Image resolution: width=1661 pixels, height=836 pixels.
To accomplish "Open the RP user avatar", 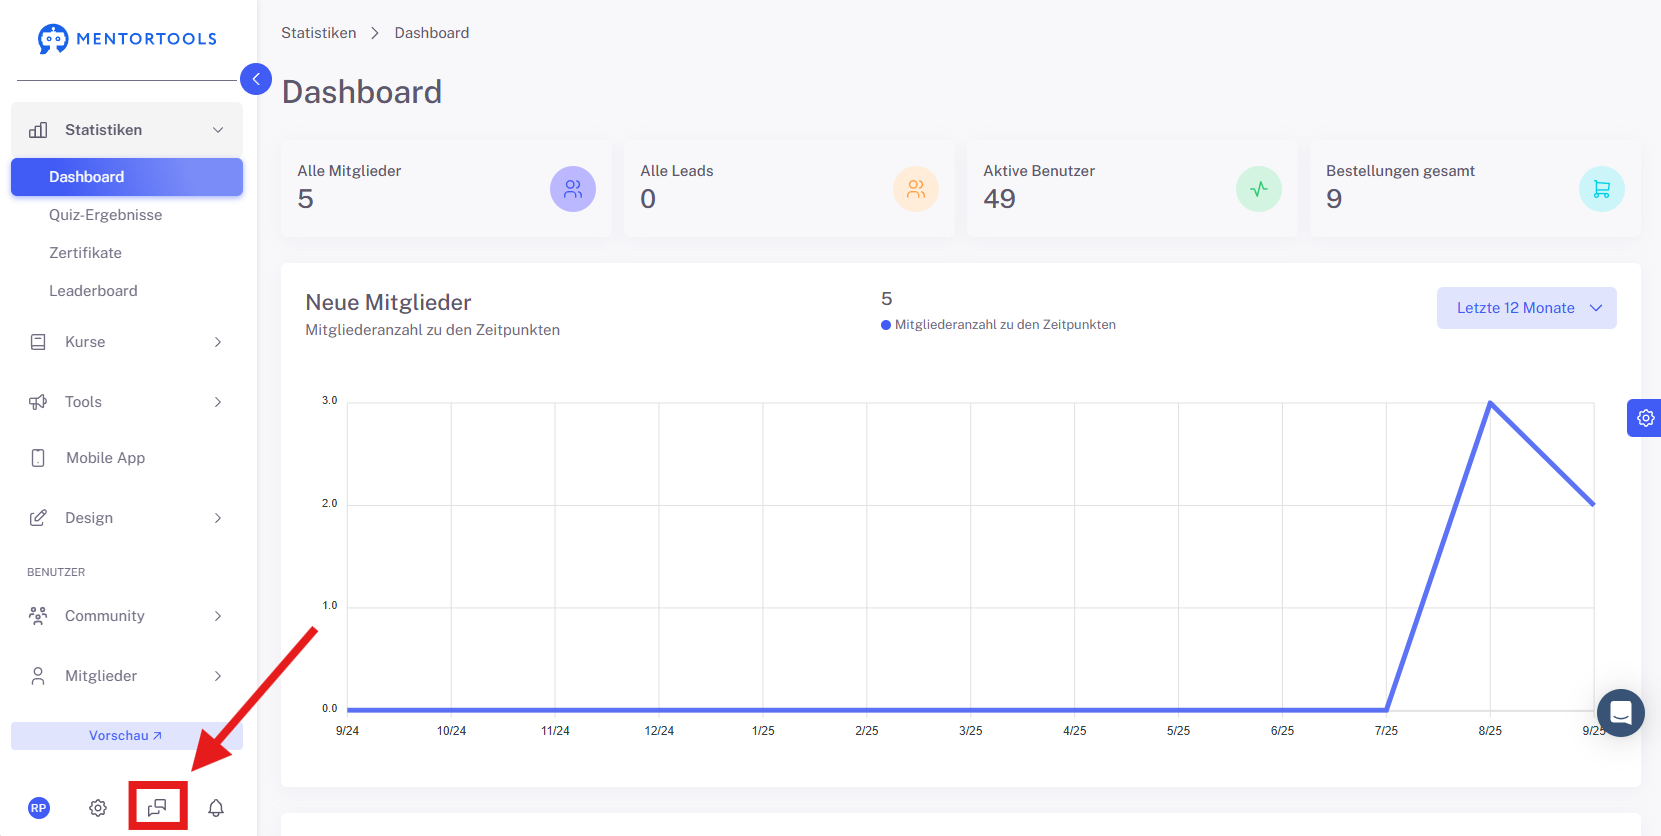I will (39, 808).
